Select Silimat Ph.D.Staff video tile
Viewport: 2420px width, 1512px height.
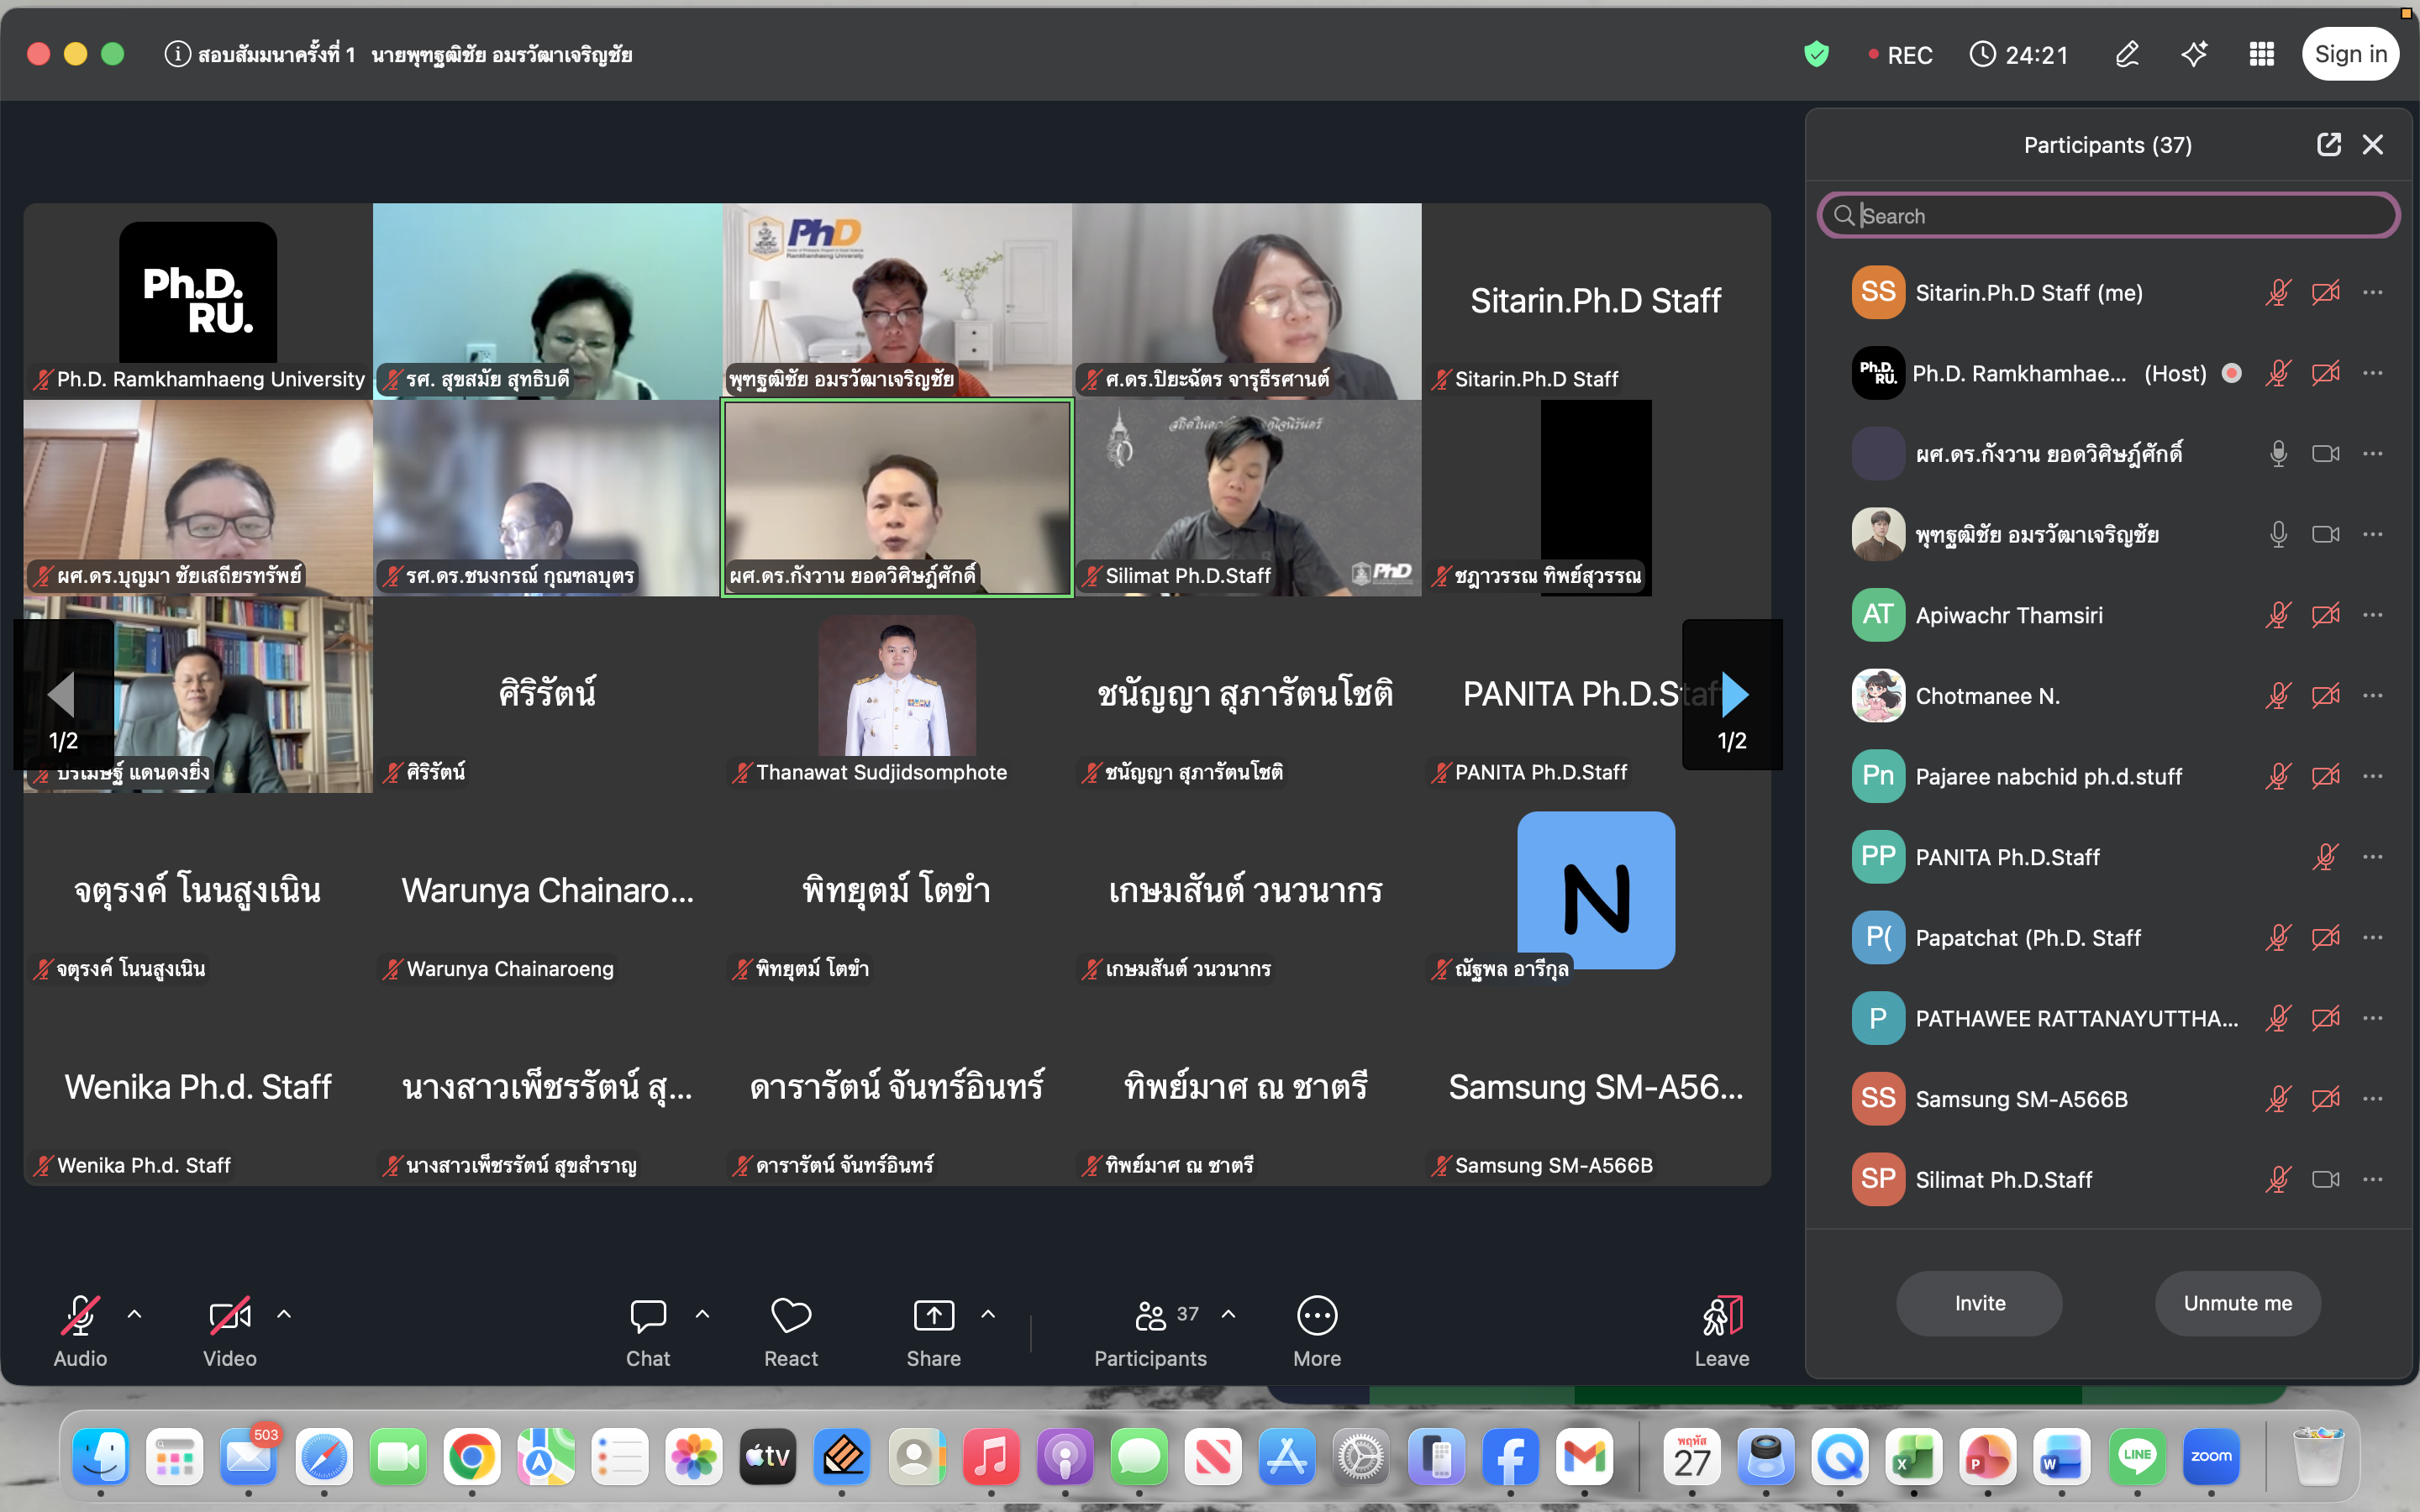[1247, 498]
